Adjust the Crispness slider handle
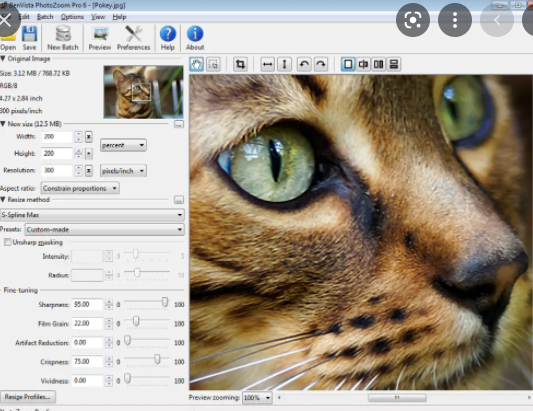 pos(157,359)
